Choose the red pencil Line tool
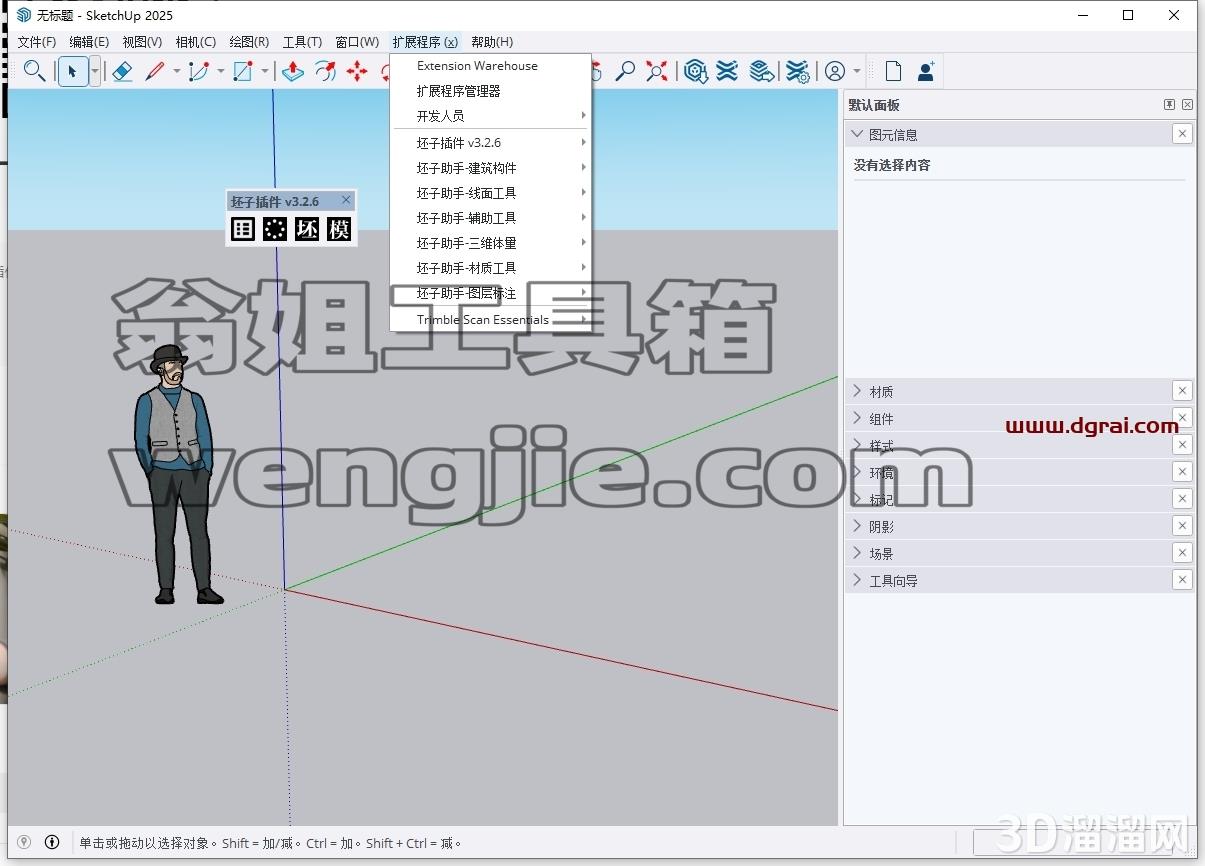1205x866 pixels. (155, 71)
